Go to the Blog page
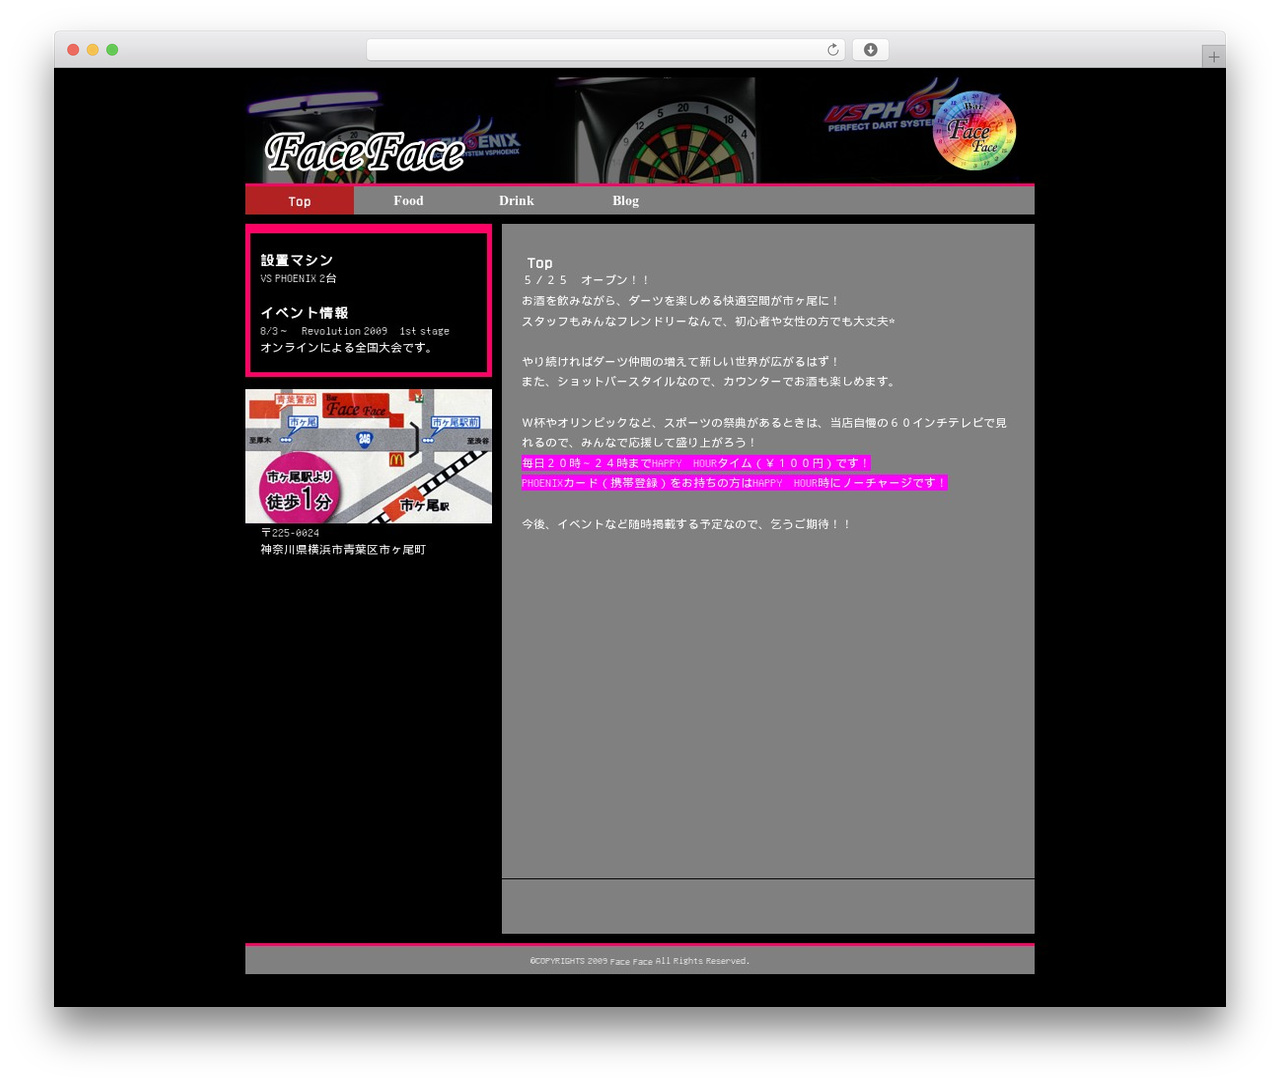This screenshot has height=1084, width=1280. 625,201
